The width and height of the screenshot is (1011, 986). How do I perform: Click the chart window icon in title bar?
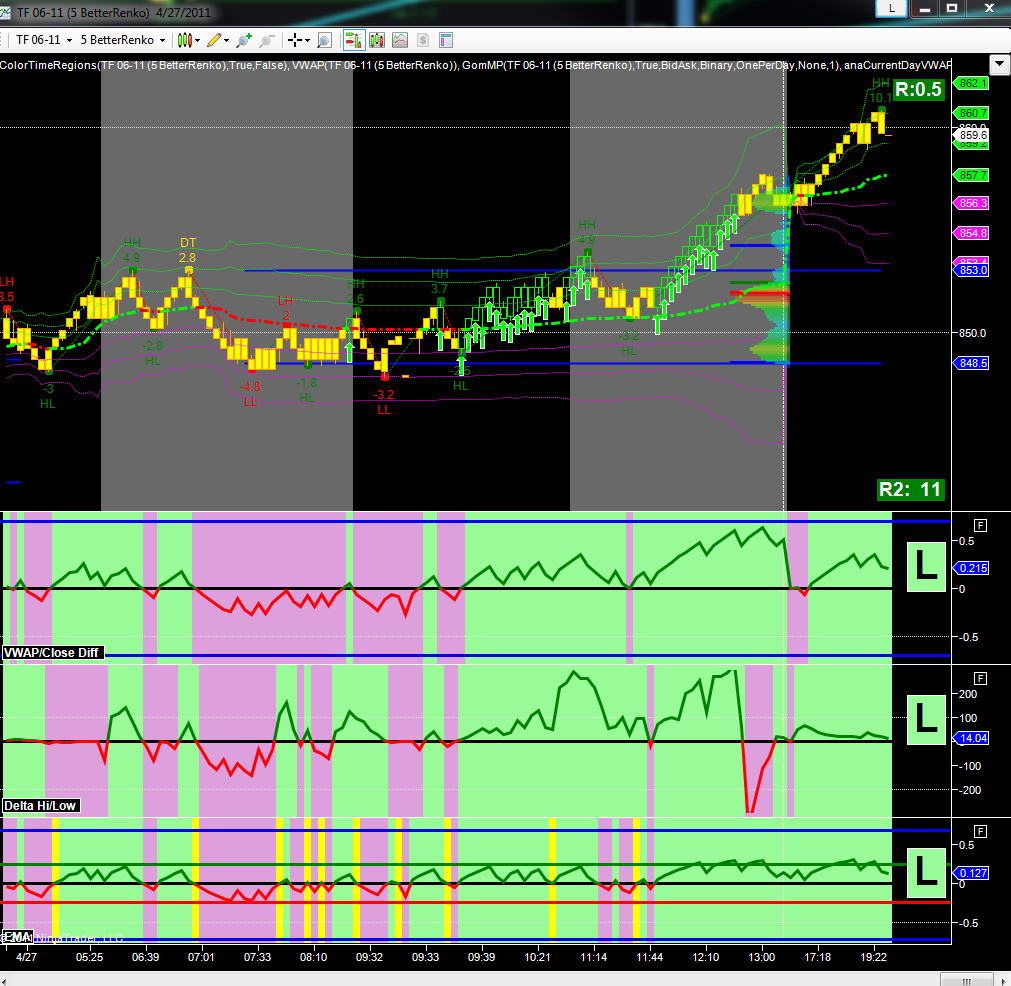(x=5, y=12)
